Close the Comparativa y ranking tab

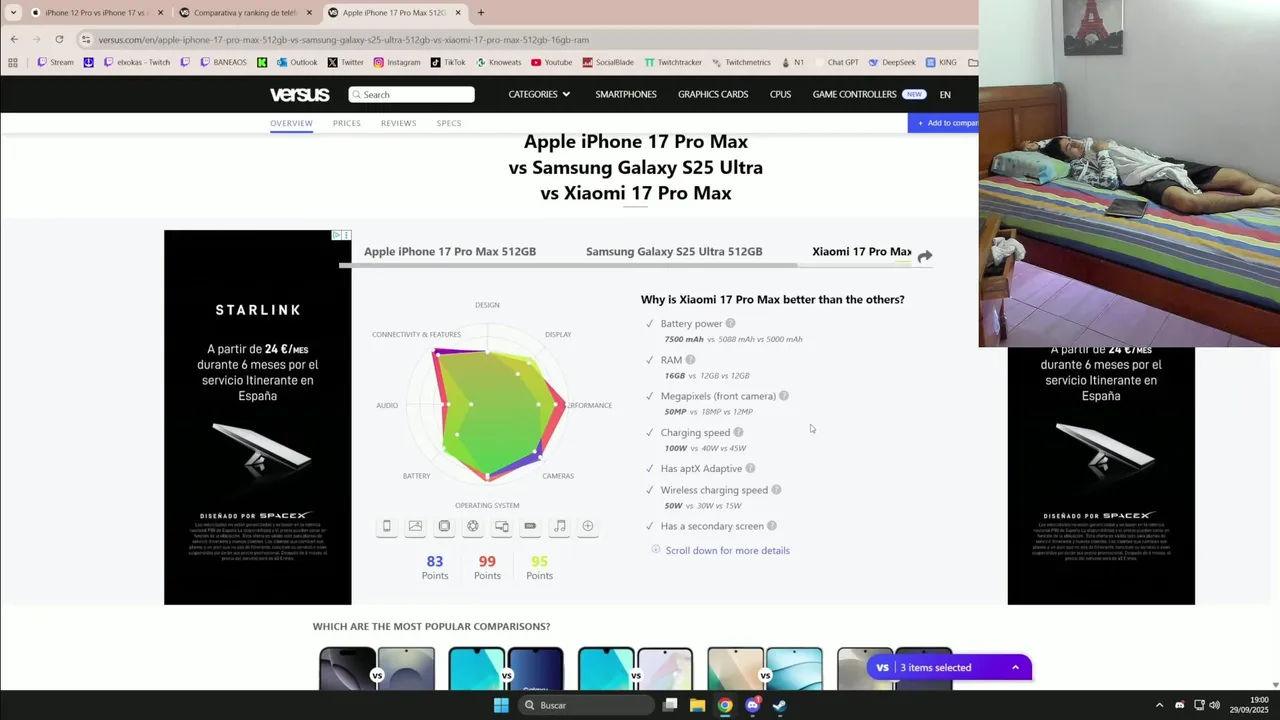(308, 13)
